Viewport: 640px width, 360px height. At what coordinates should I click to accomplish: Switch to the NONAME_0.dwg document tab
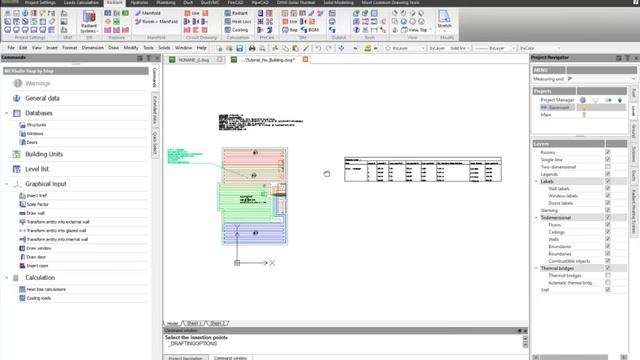(193, 60)
